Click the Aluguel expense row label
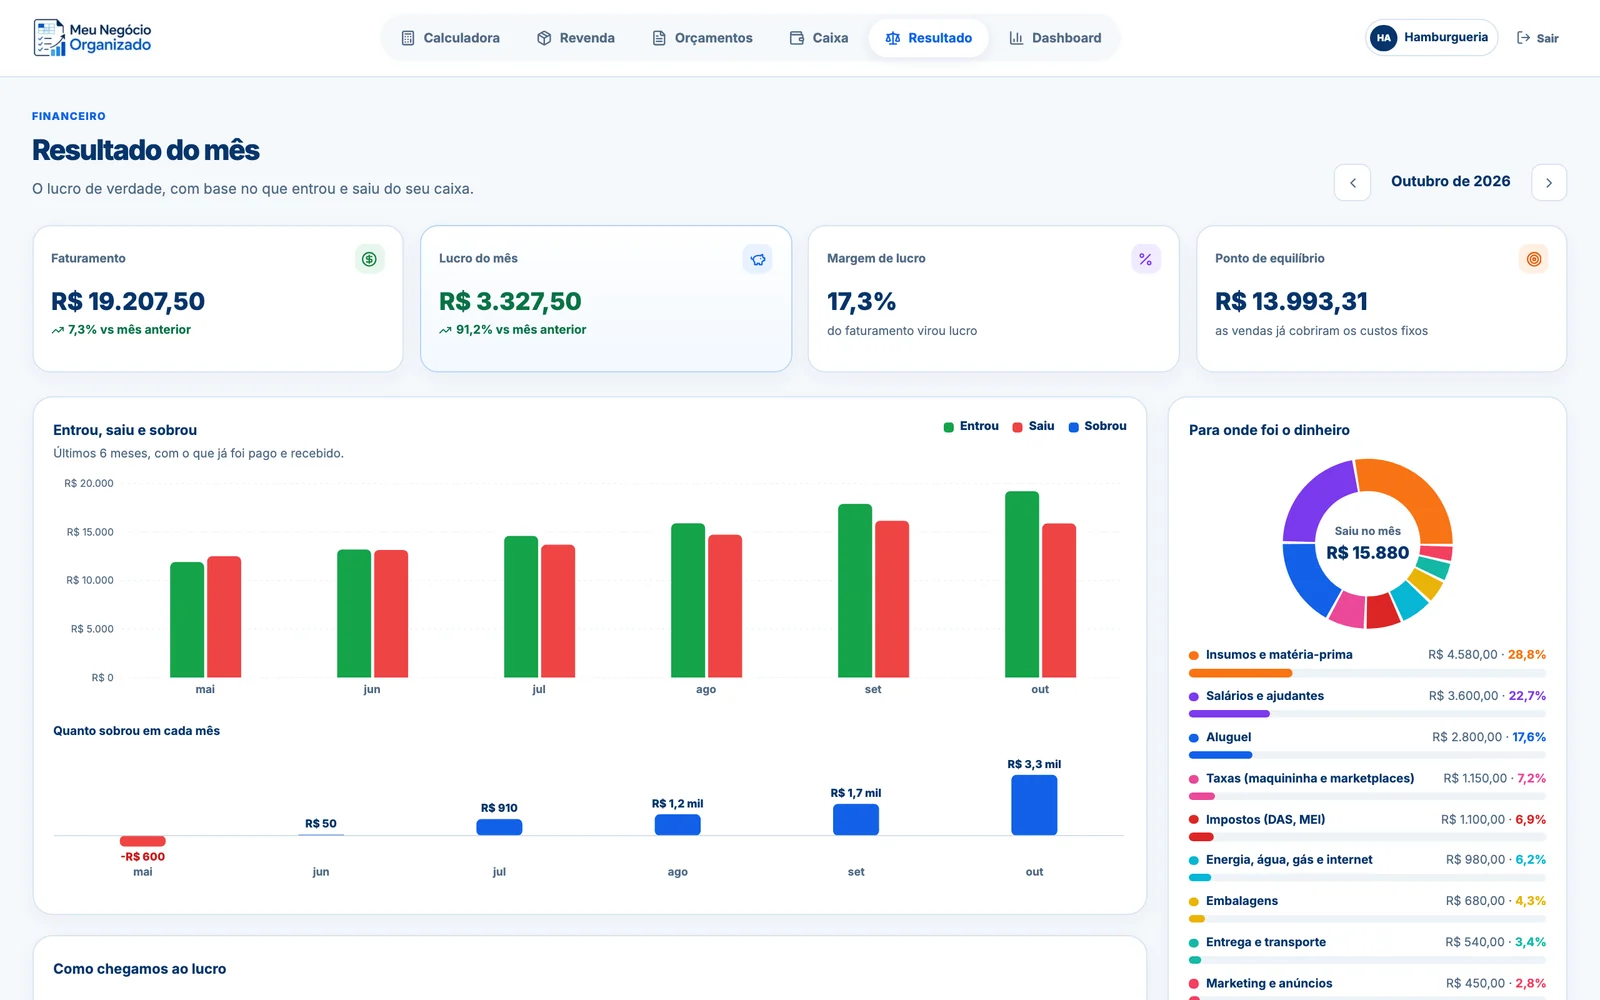 tap(1228, 737)
